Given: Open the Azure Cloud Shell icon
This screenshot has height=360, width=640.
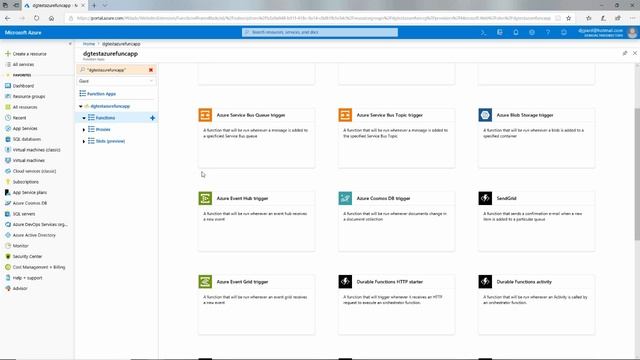Looking at the screenshot, I should pos(483,32).
